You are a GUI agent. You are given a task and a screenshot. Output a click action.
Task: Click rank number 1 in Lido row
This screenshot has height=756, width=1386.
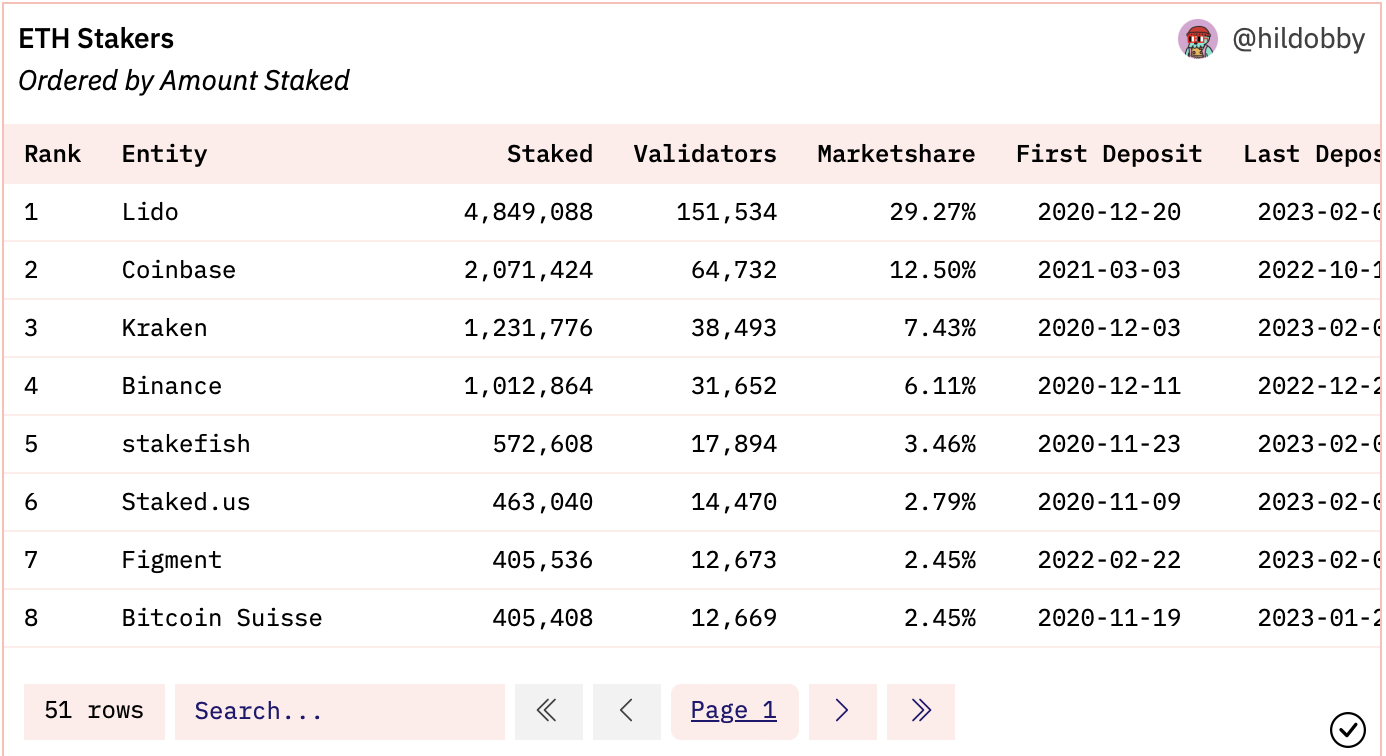click(31, 212)
